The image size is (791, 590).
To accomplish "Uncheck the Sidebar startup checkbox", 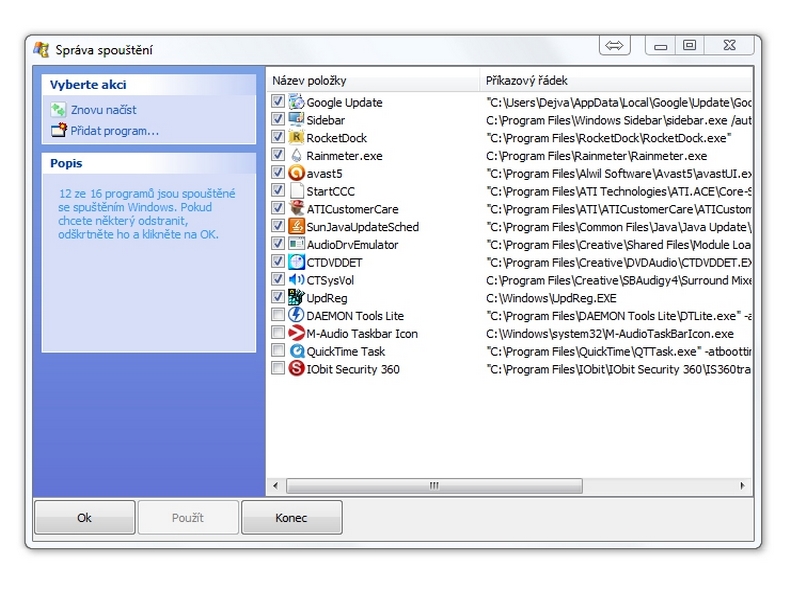I will click(278, 120).
